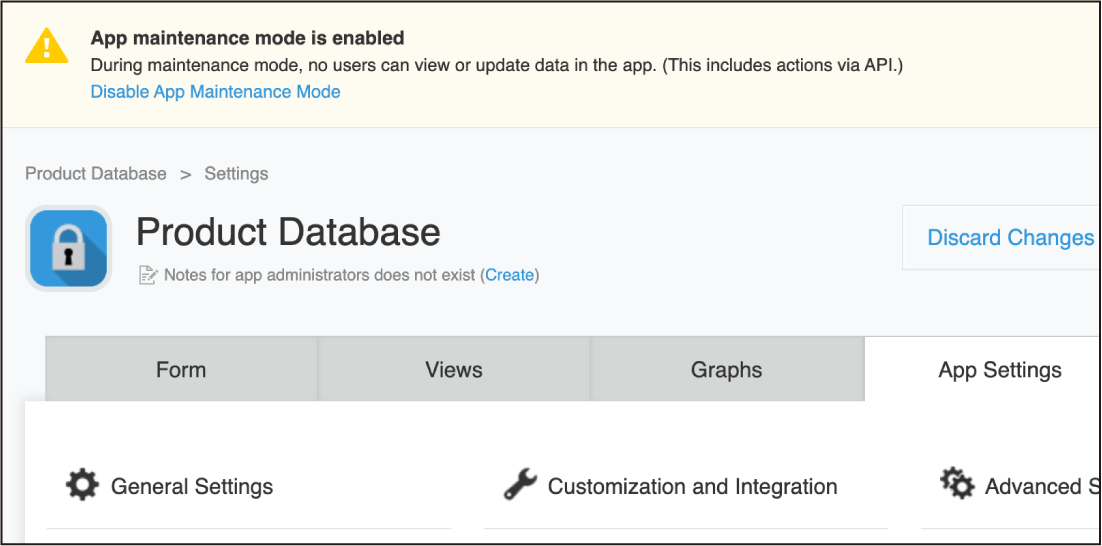This screenshot has width=1102, height=546.
Task: Click the large Product Database title
Action: click(x=288, y=232)
